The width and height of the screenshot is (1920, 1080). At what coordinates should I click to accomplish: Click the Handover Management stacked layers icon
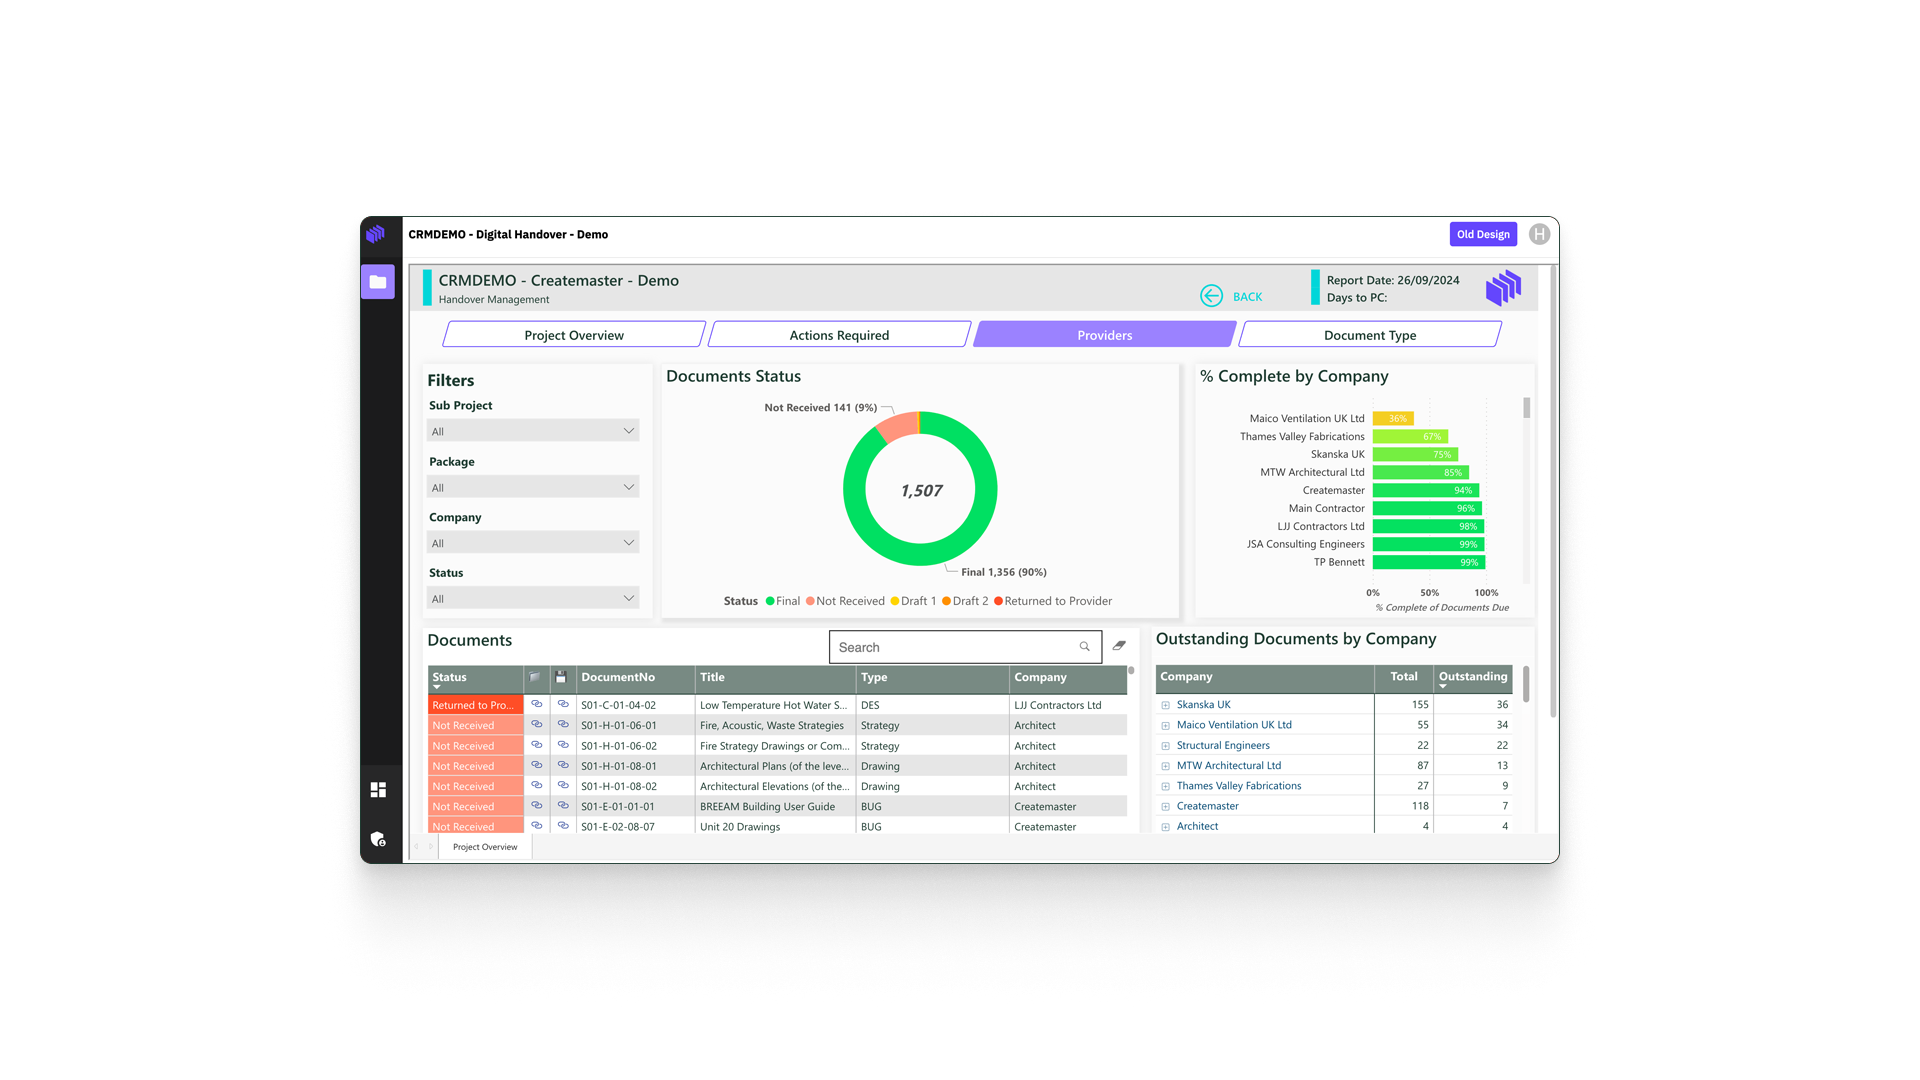click(1506, 289)
